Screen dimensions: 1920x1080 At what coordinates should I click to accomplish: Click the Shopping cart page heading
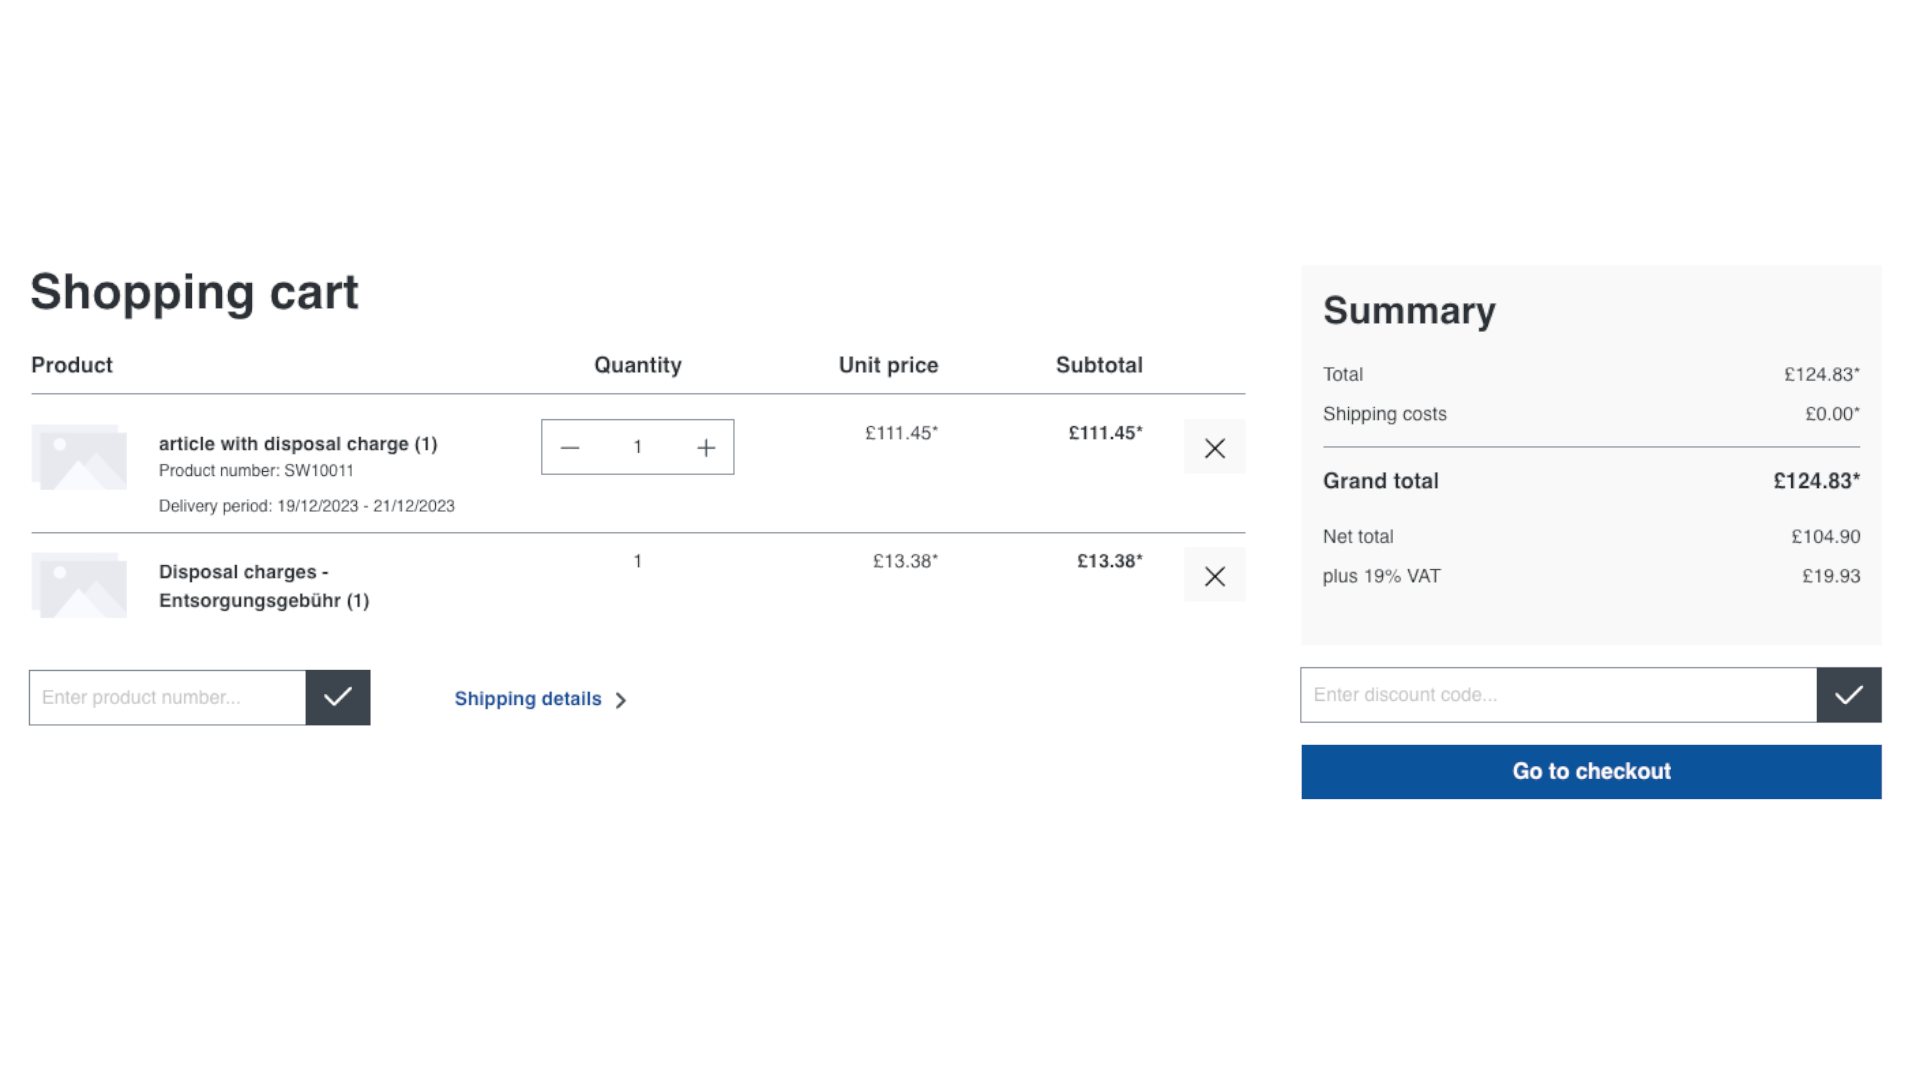(x=194, y=293)
